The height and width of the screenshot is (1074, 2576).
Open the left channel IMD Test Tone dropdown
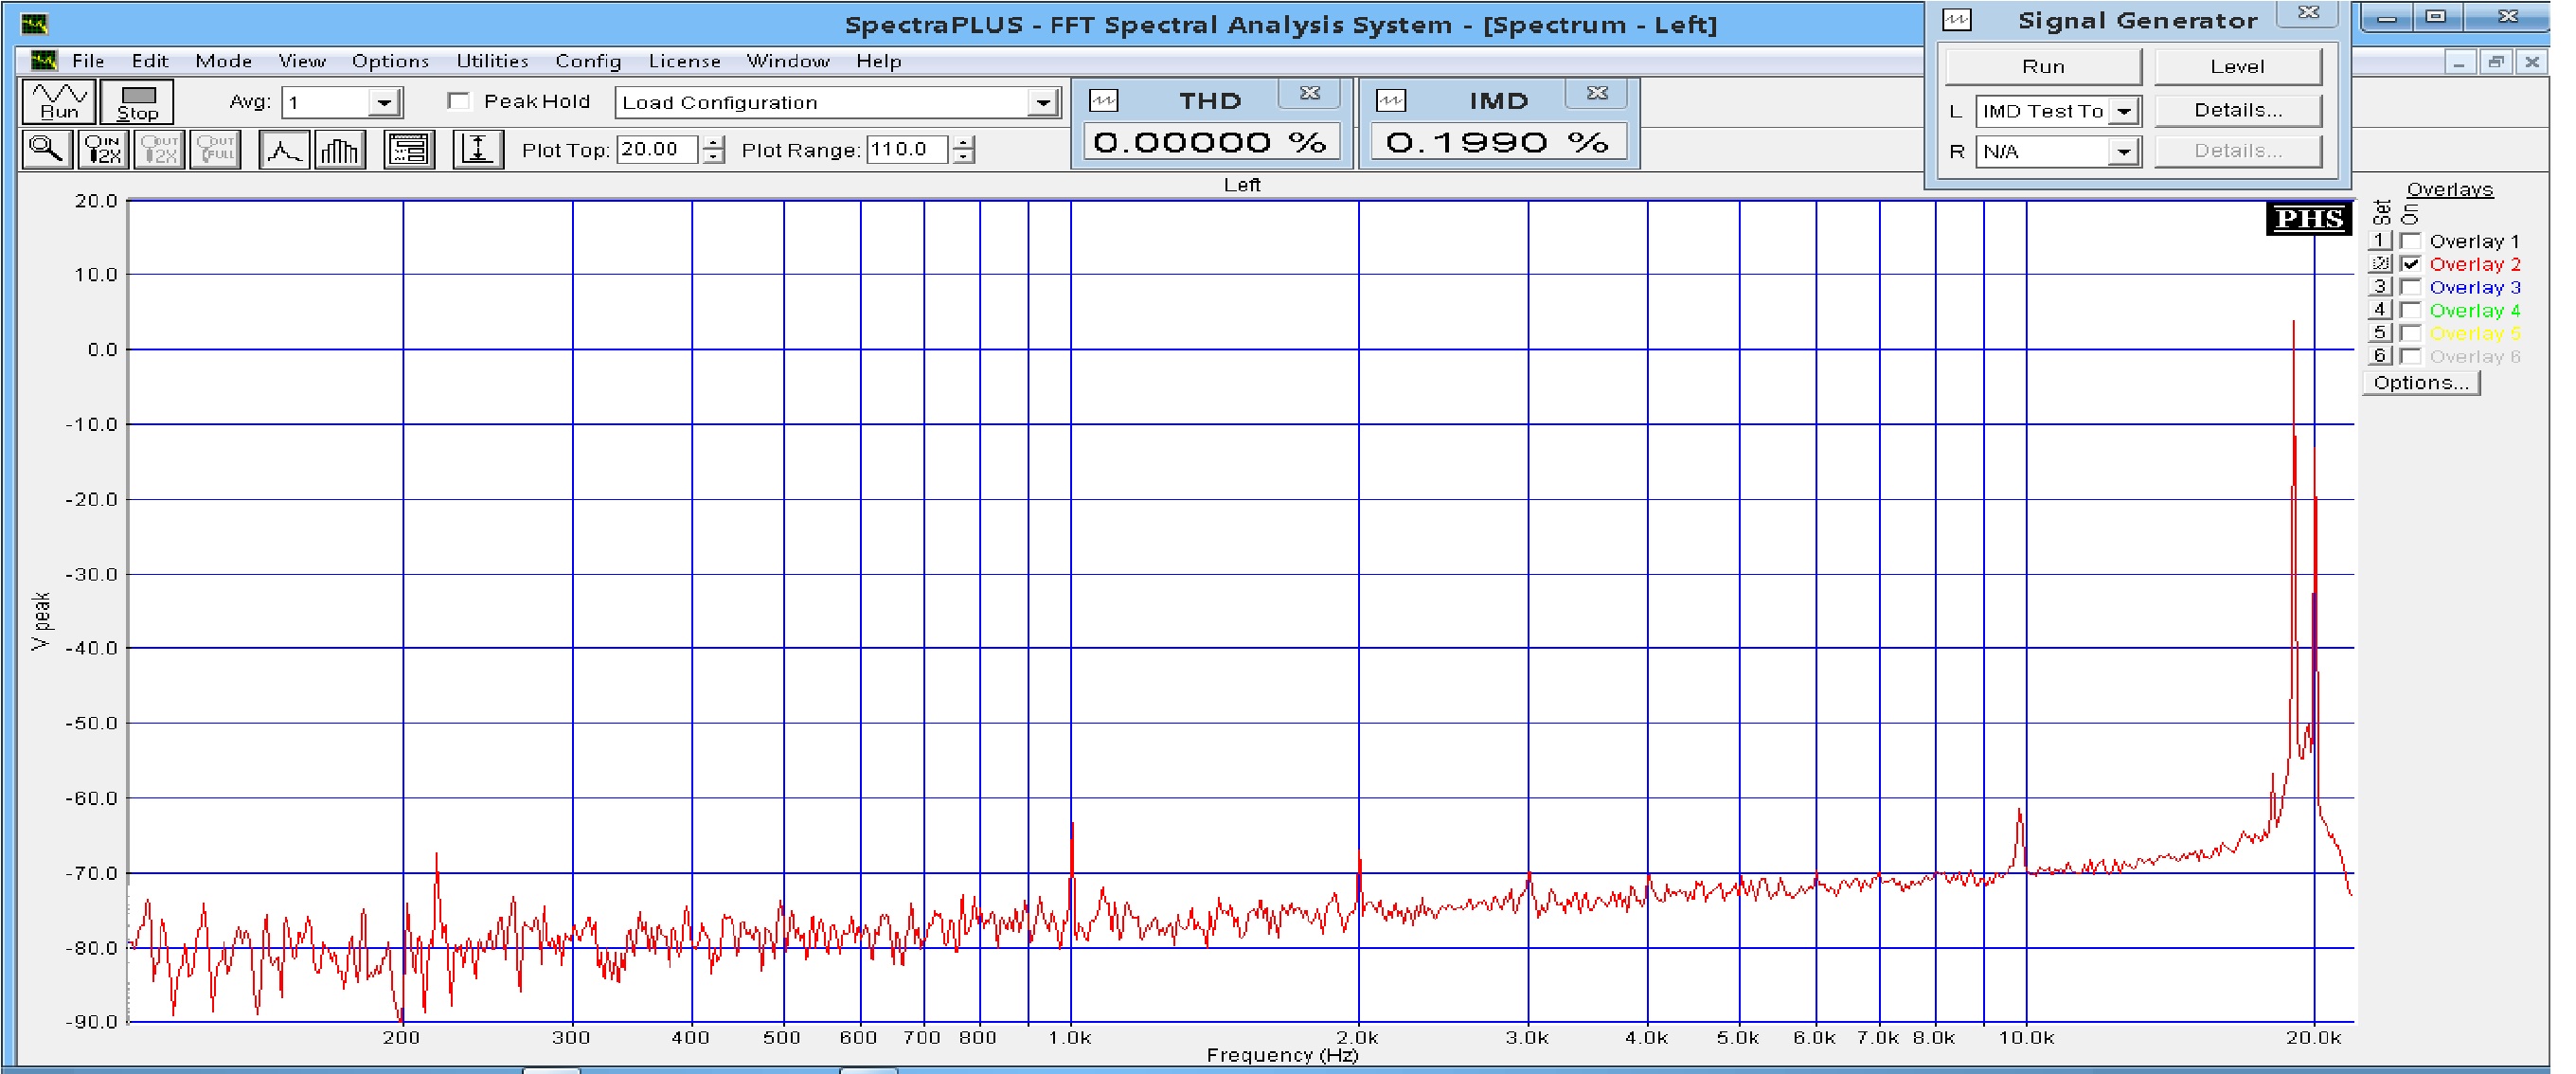tap(2124, 111)
